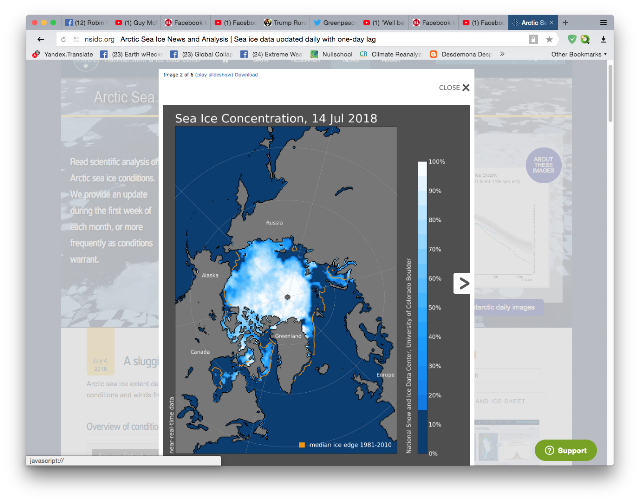640x503 pixels.
Task: Close the image lightbox with CLOSE X
Action: pyautogui.click(x=454, y=87)
